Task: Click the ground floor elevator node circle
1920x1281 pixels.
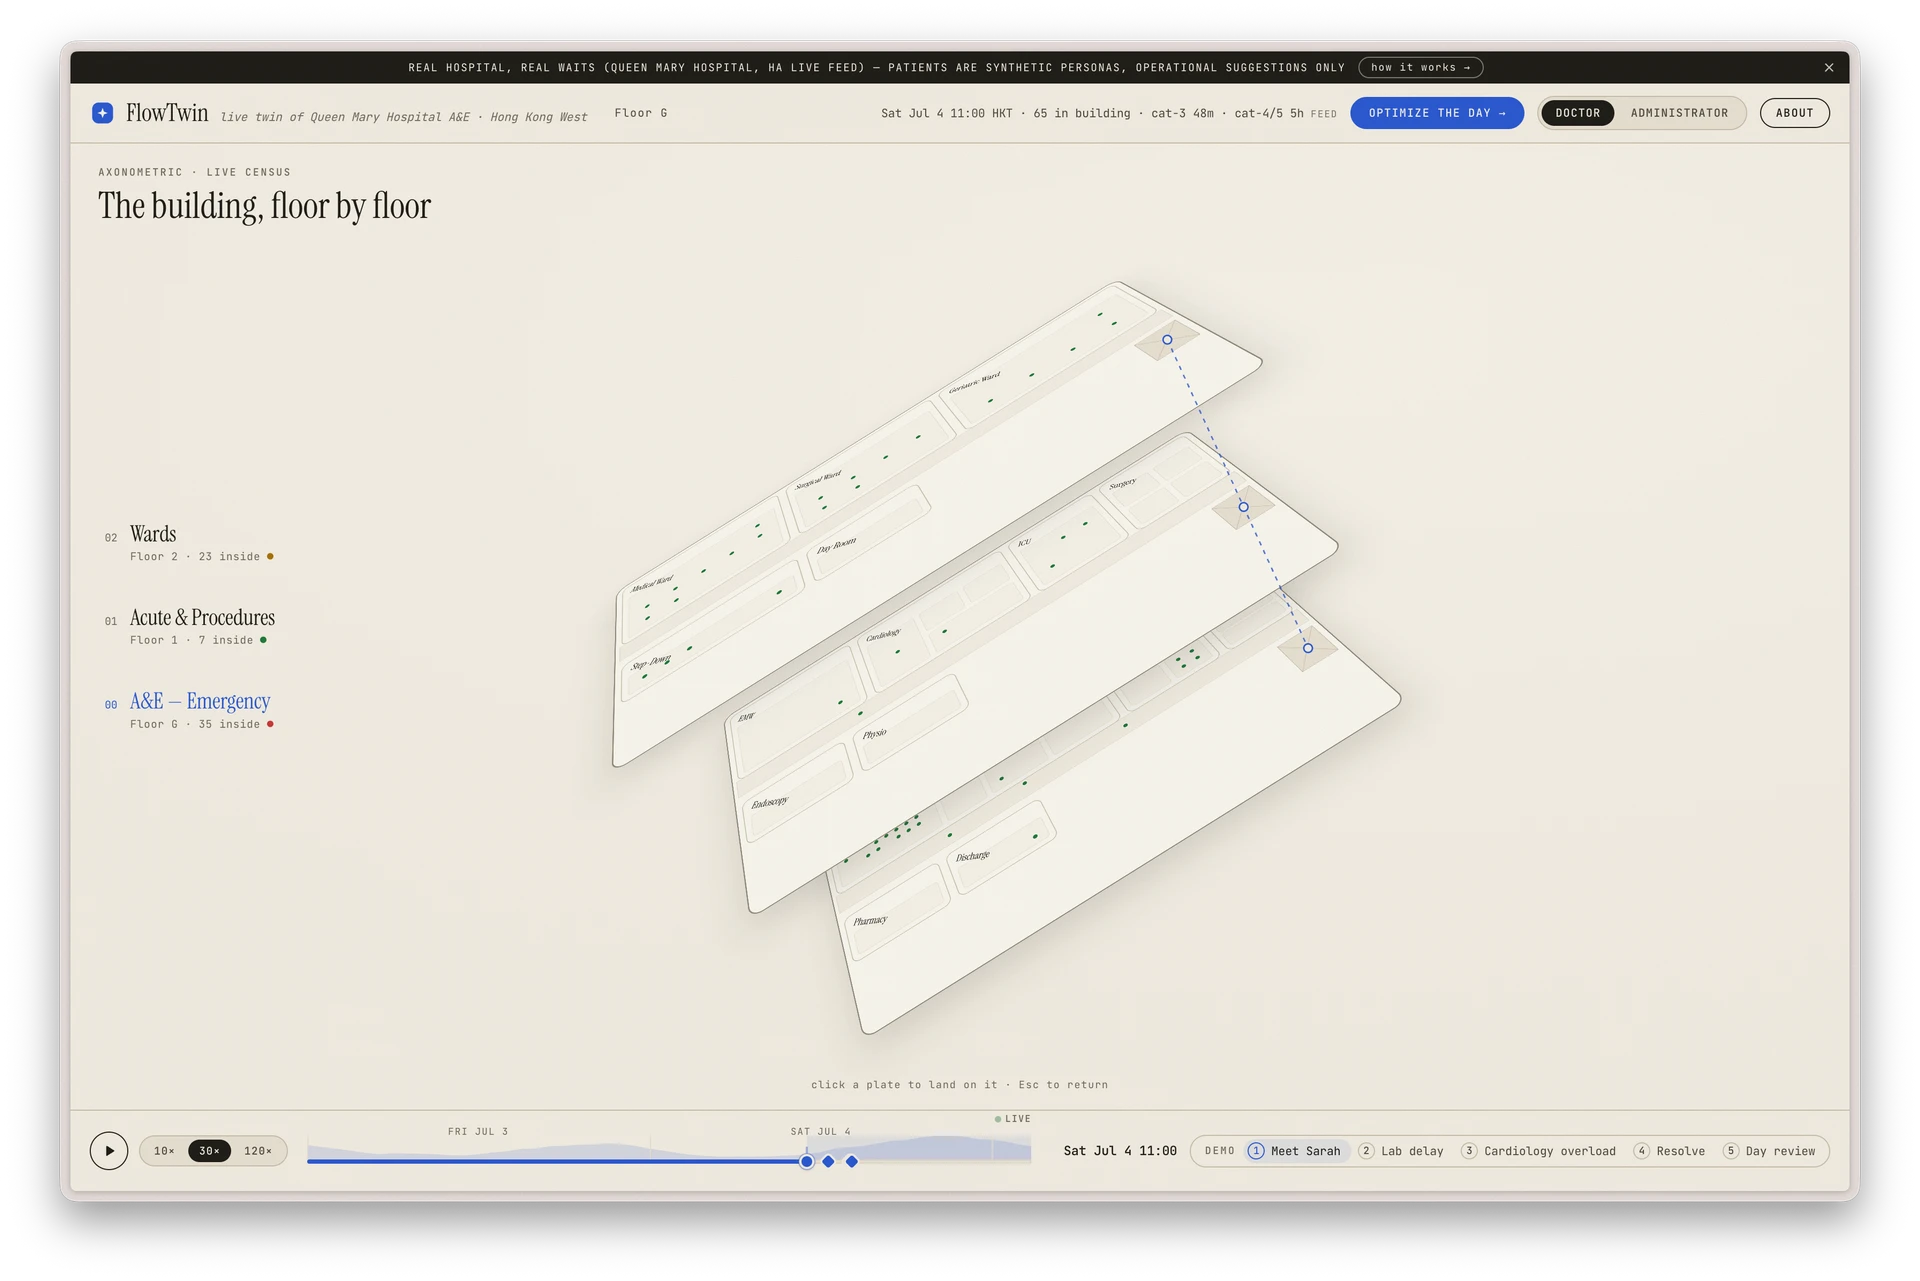Action: pos(1308,648)
